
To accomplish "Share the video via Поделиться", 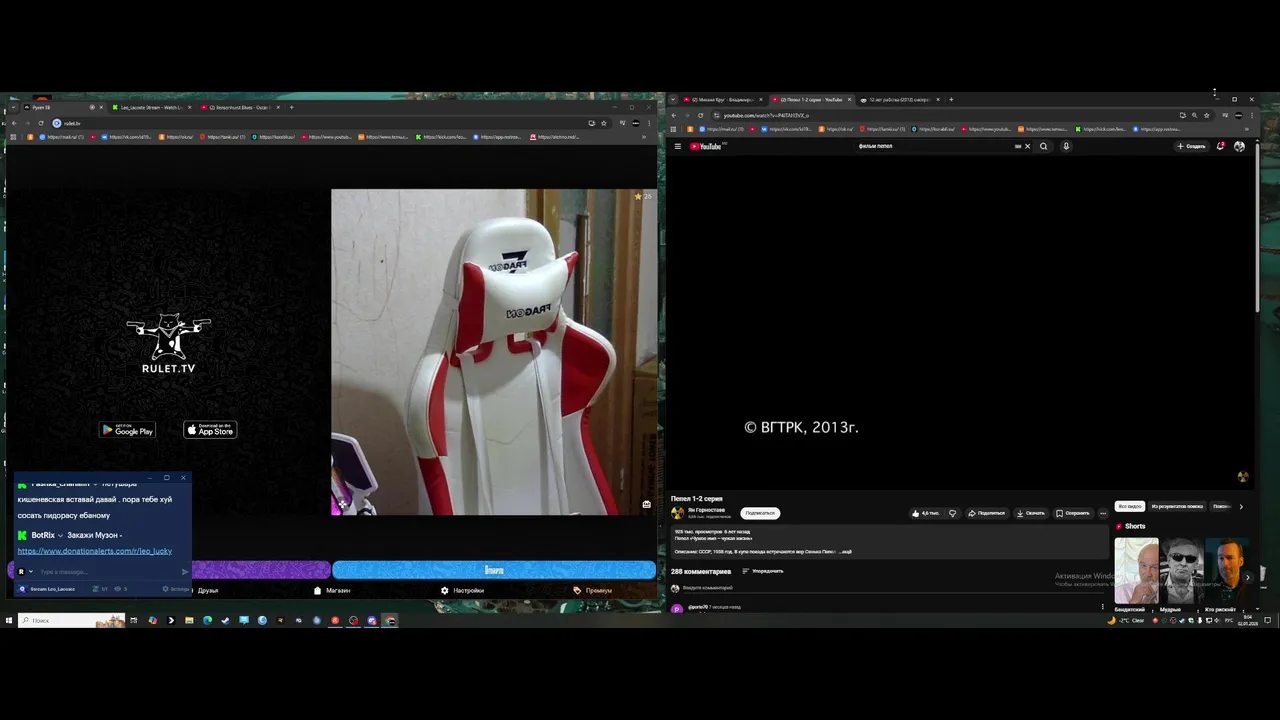I will click(x=986, y=513).
